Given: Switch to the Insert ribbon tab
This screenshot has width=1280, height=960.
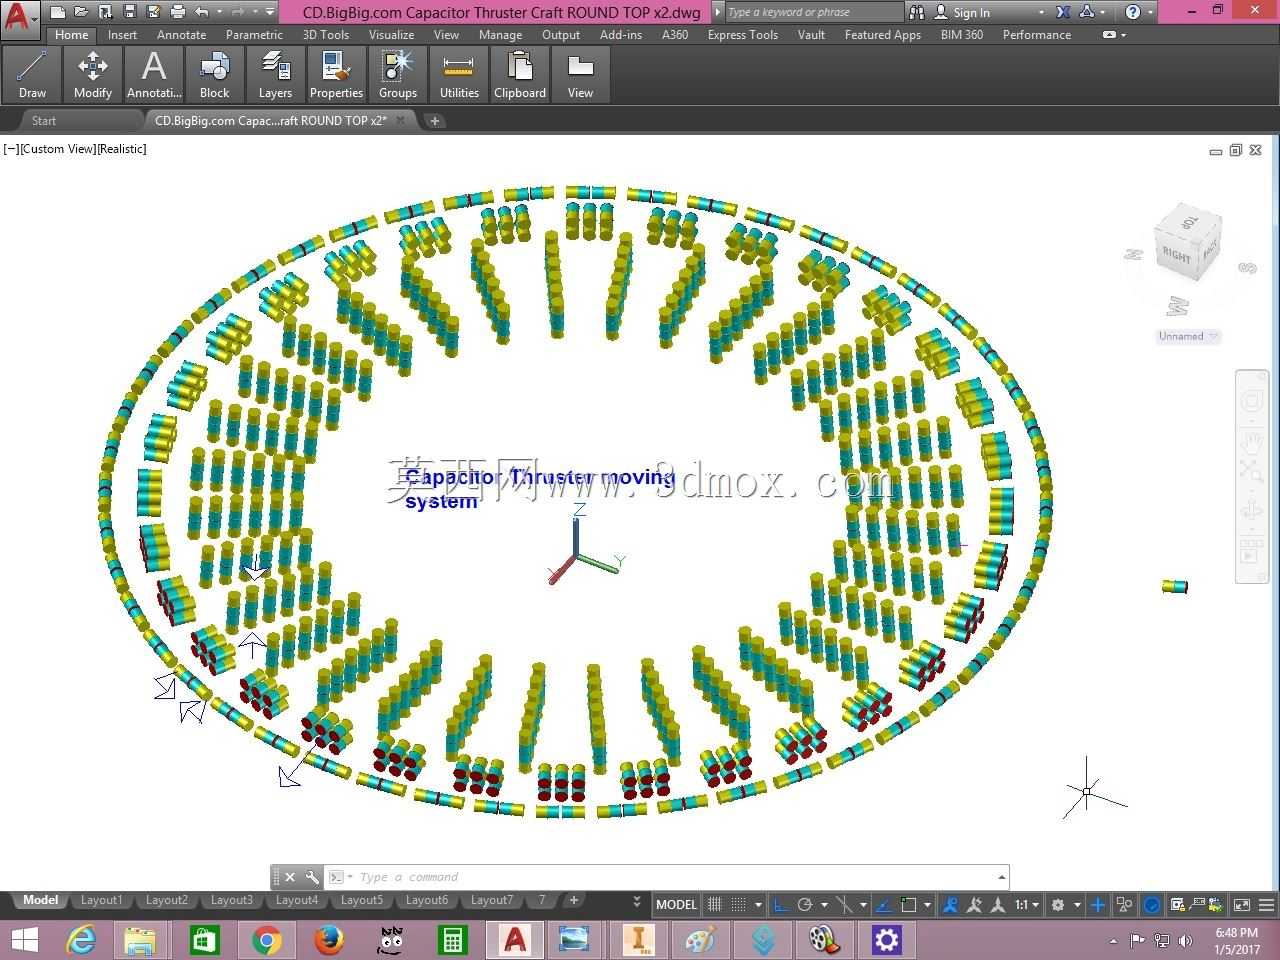Looking at the screenshot, I should 122,34.
